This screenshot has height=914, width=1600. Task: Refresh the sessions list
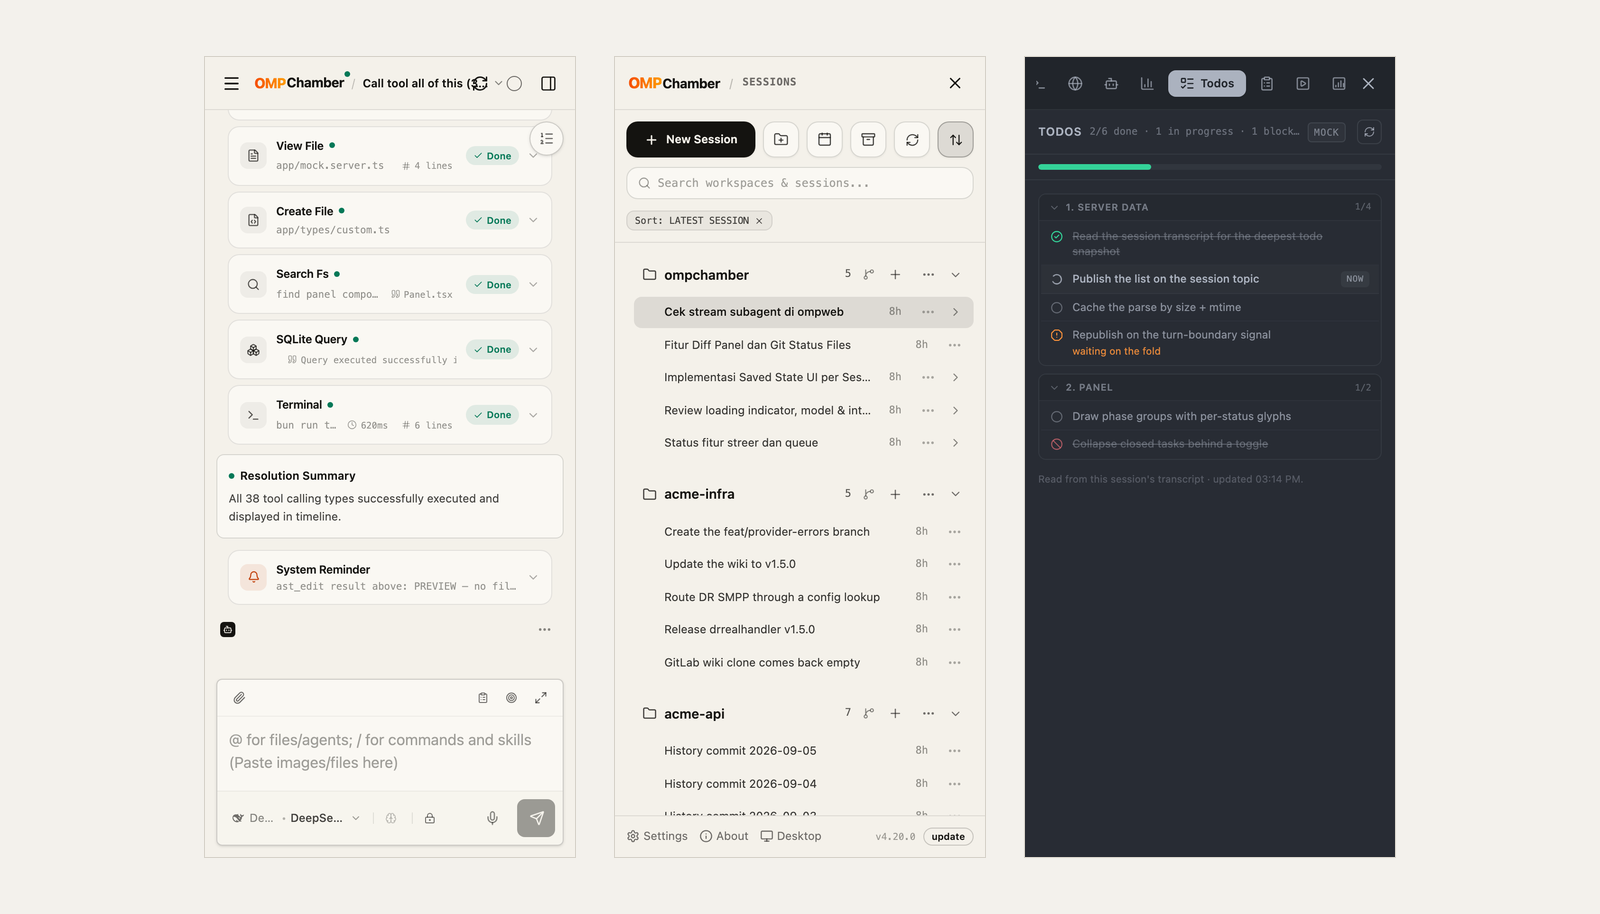[x=912, y=140]
